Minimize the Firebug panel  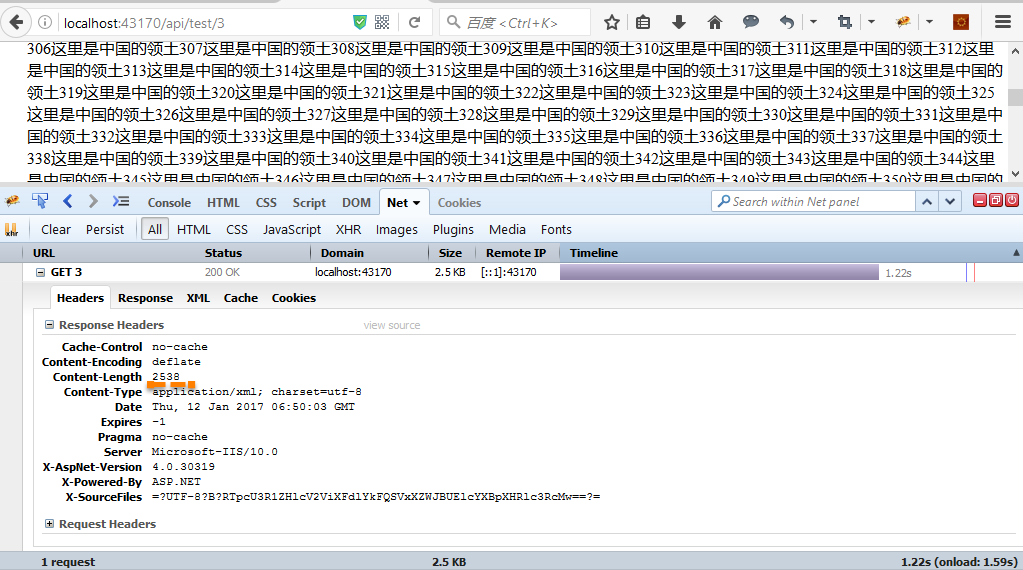(x=980, y=200)
